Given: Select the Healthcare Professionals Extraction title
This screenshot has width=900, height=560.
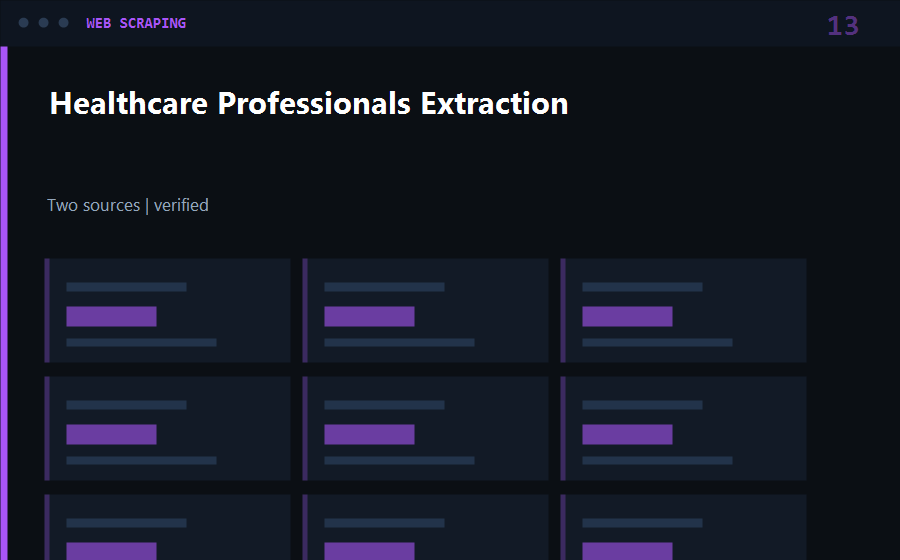Looking at the screenshot, I should [x=309, y=104].
